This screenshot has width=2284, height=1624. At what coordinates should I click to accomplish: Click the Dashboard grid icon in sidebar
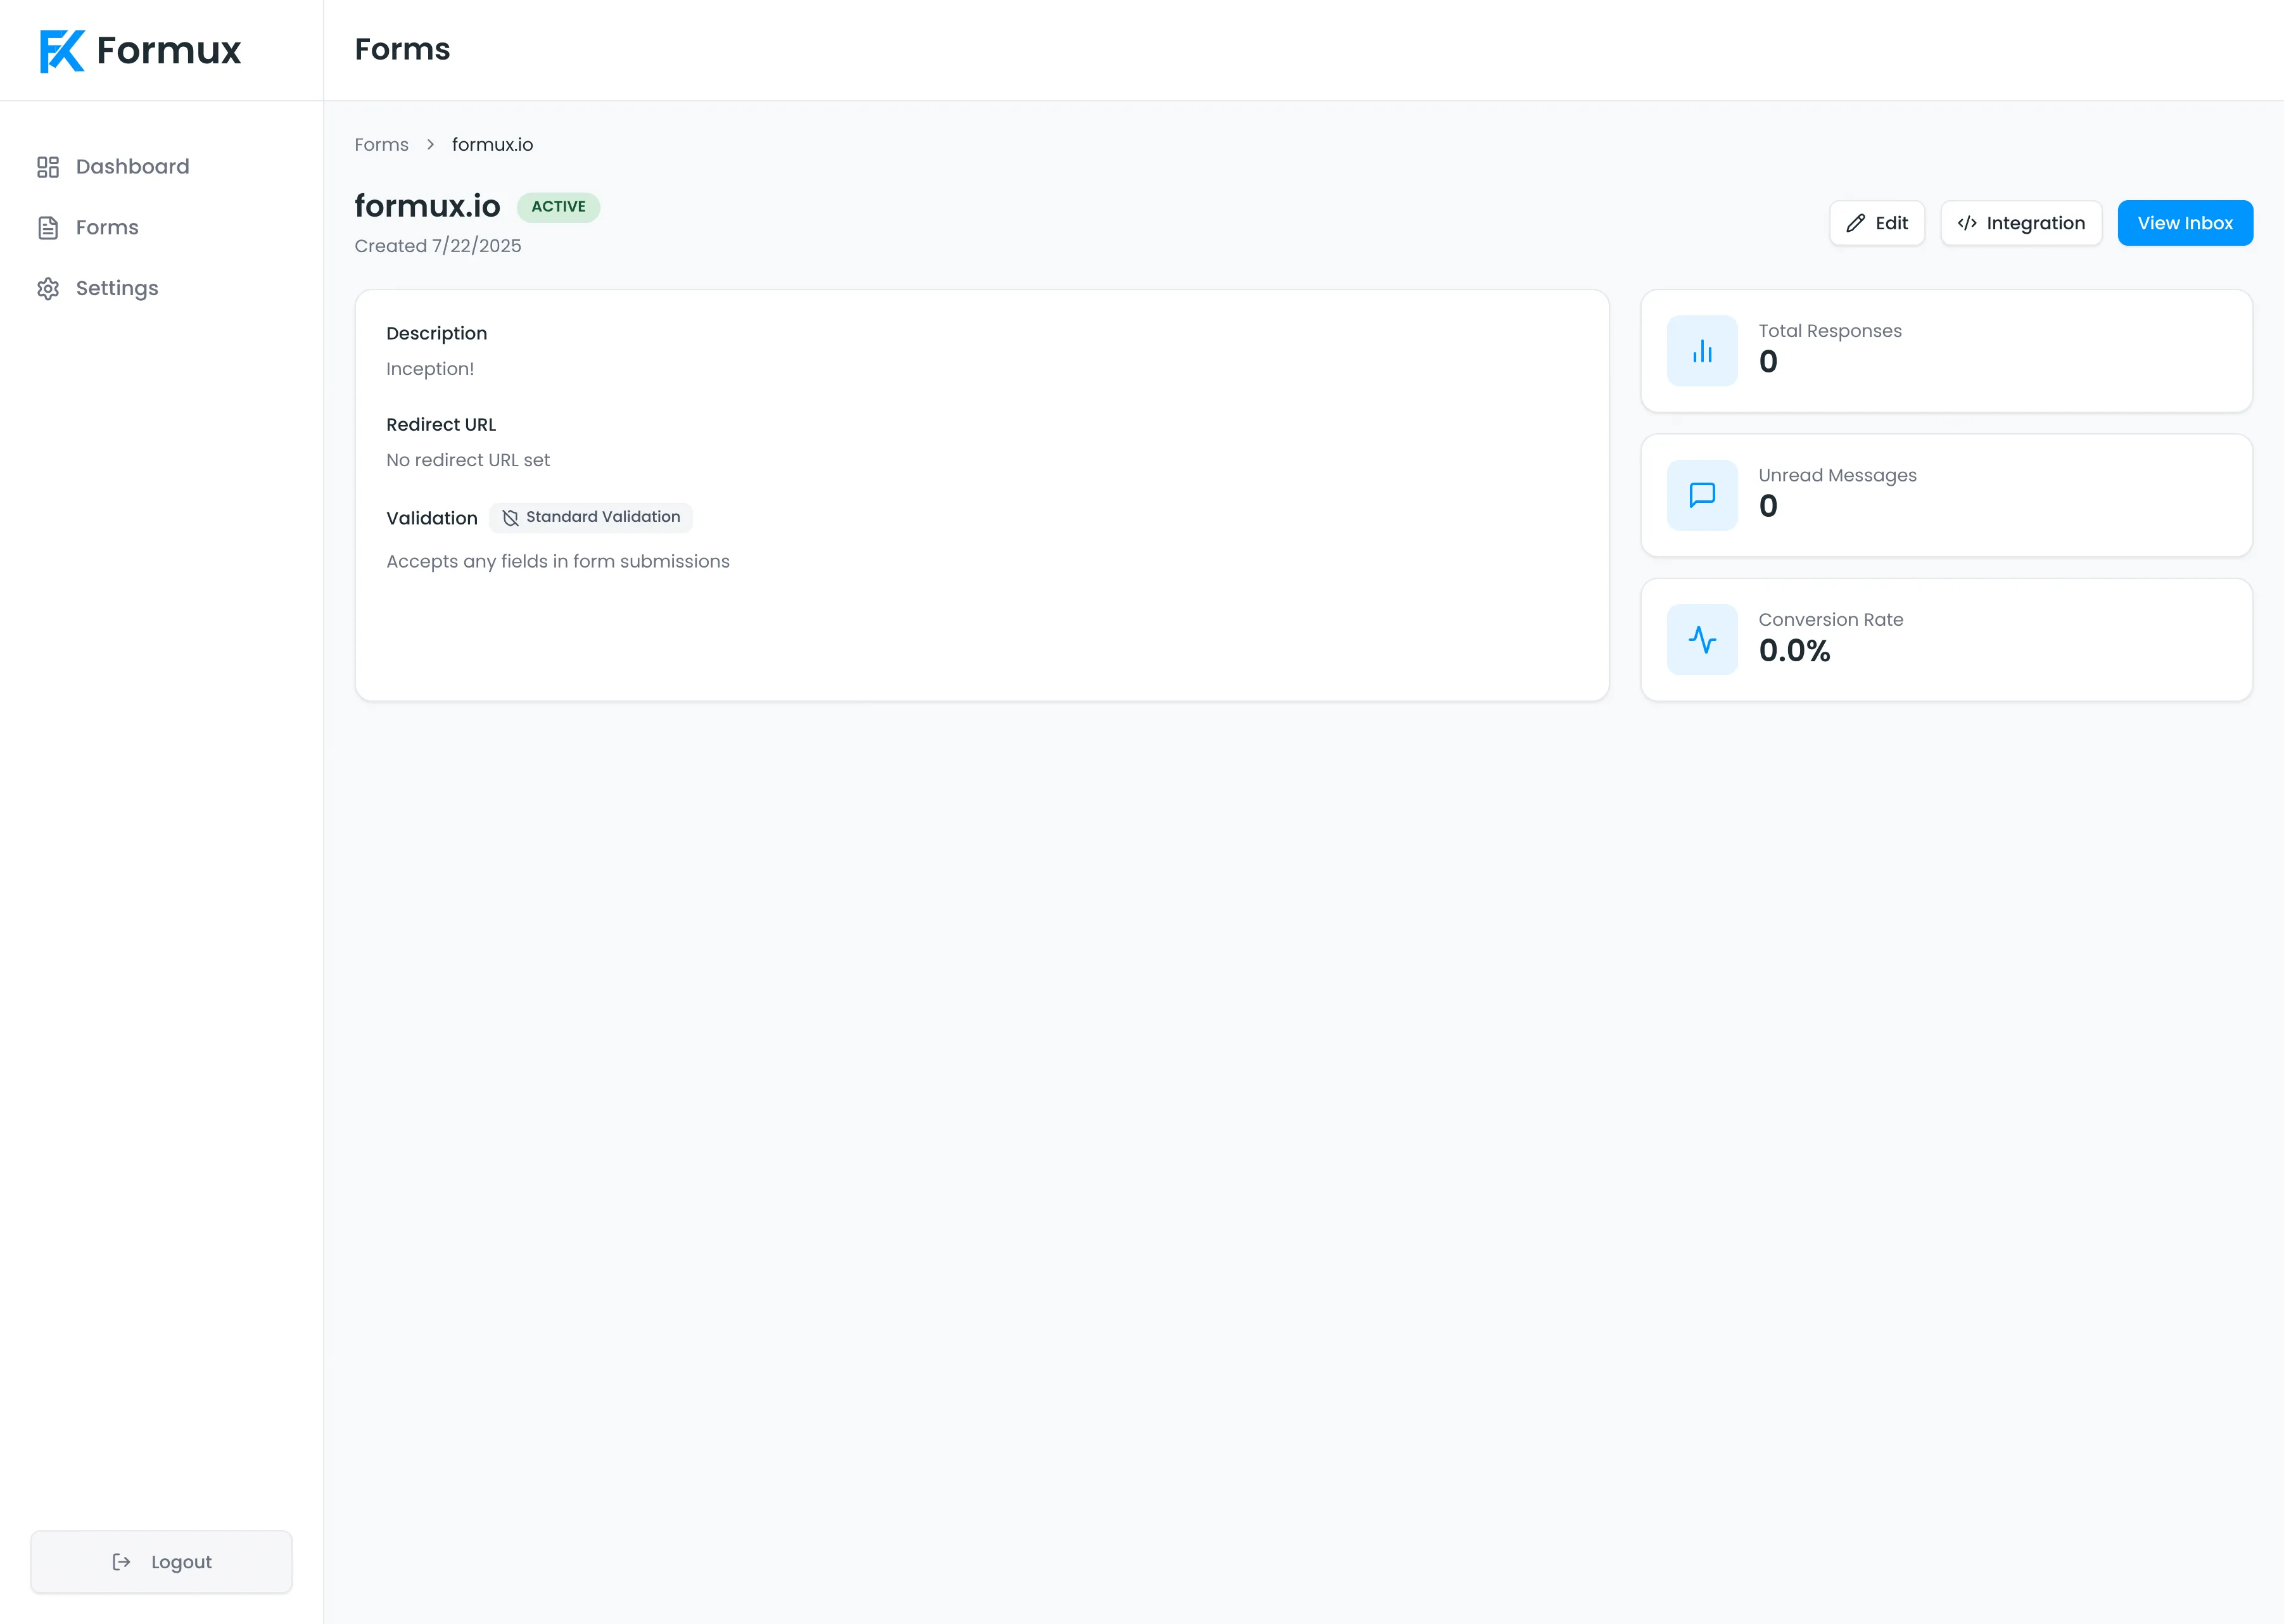pos(48,167)
